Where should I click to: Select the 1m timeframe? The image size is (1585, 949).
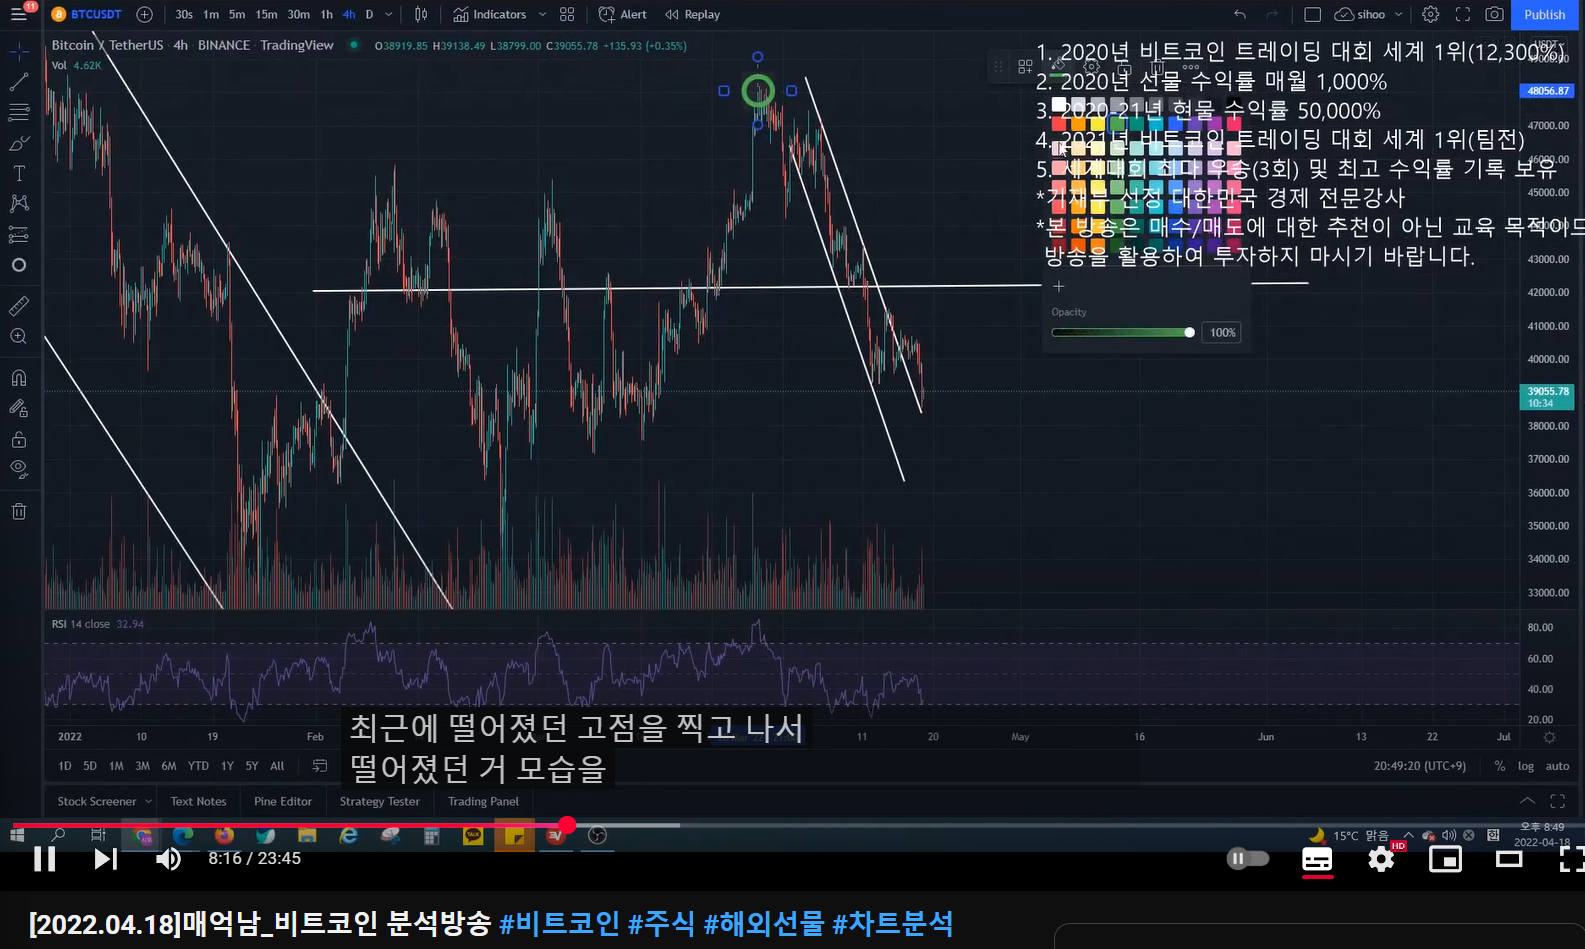click(x=211, y=14)
